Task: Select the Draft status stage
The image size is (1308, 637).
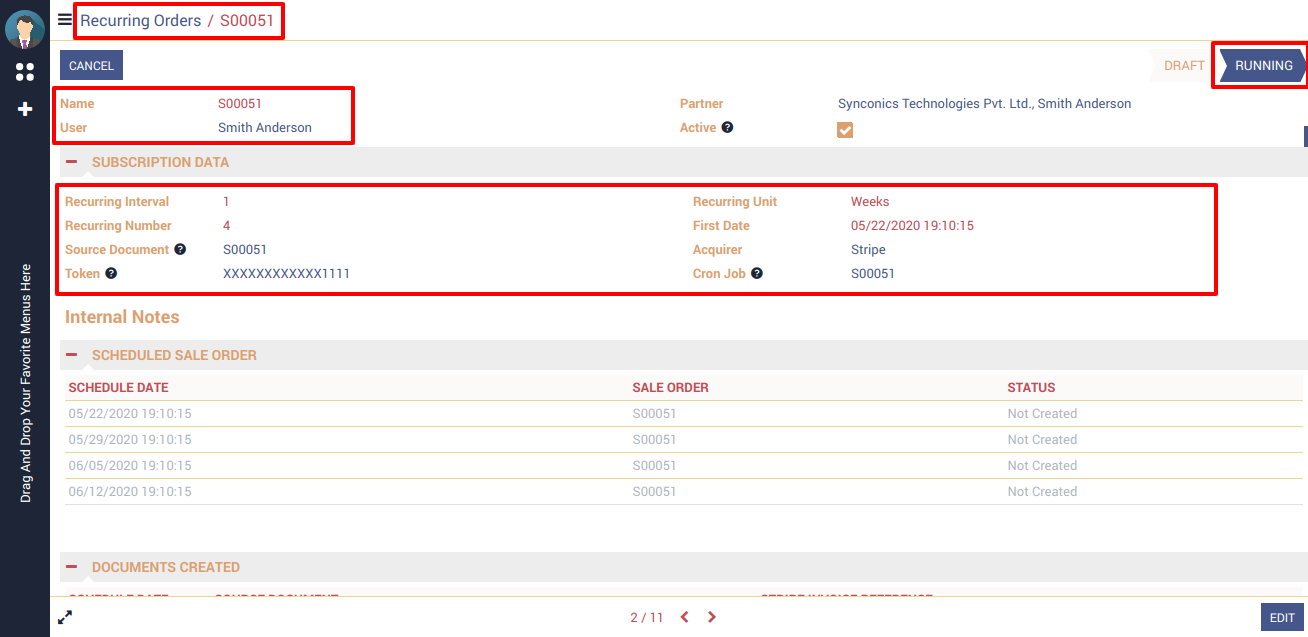Action: point(1184,66)
